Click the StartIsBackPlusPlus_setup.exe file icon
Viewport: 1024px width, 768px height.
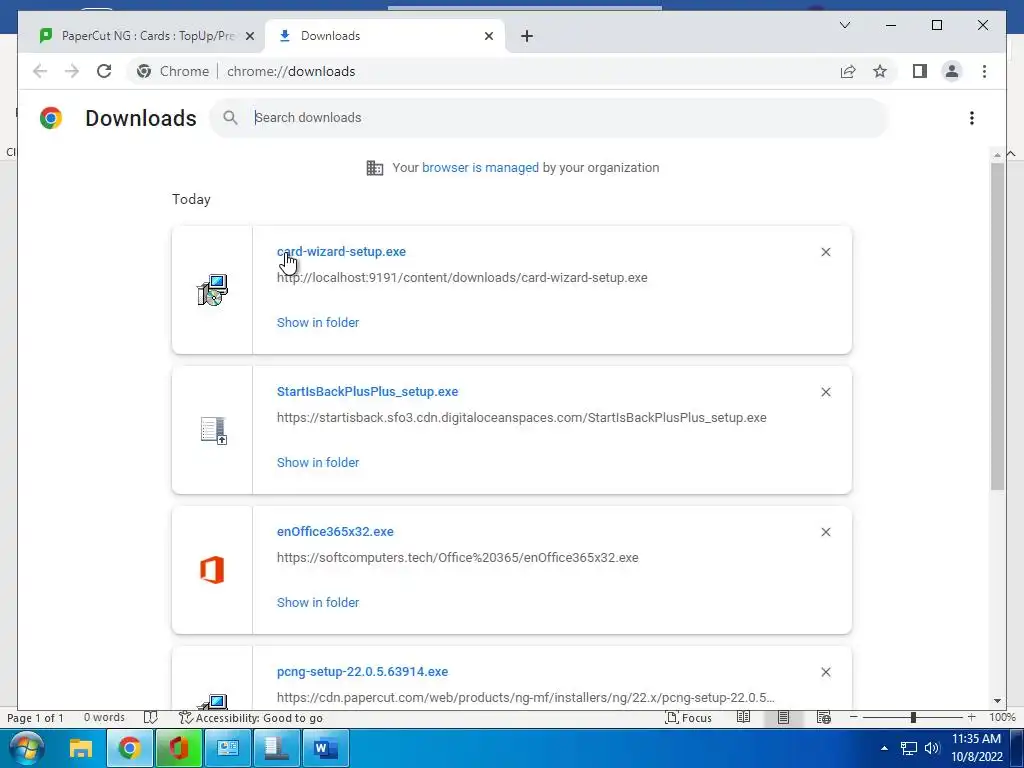pyautogui.click(x=214, y=430)
